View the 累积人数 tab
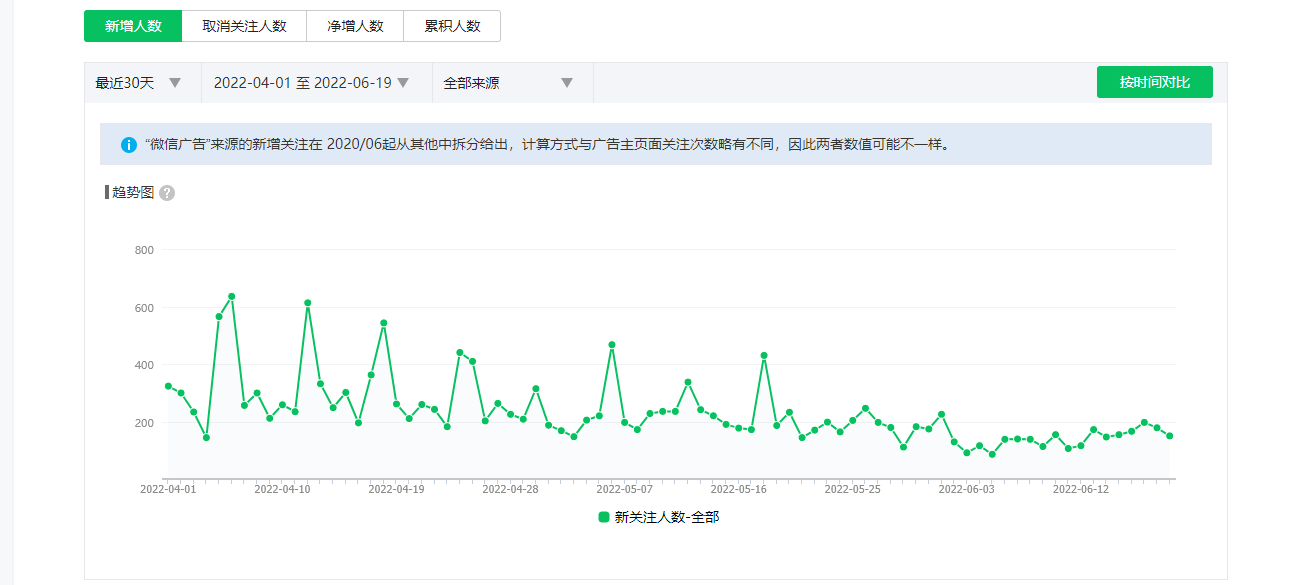Viewport: 1296px width, 585px height. pos(452,27)
